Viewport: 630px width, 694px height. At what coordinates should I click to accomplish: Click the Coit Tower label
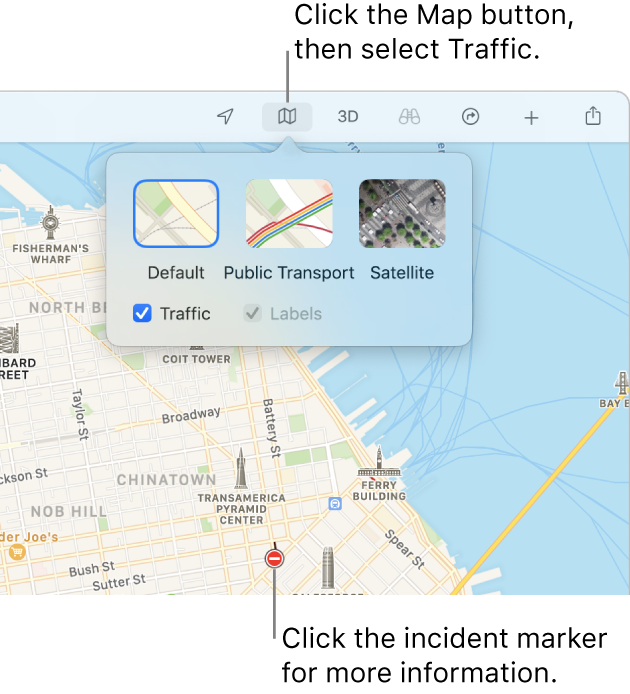[197, 359]
